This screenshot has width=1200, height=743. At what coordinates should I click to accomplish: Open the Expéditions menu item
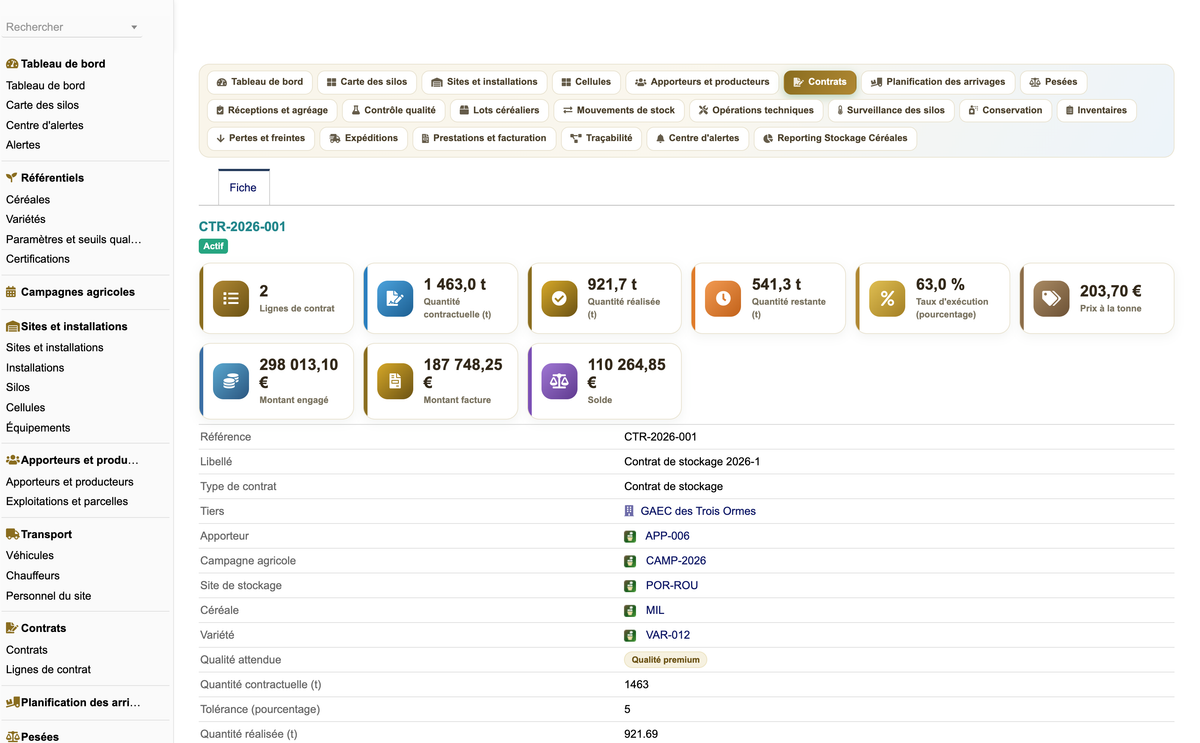[363, 138]
